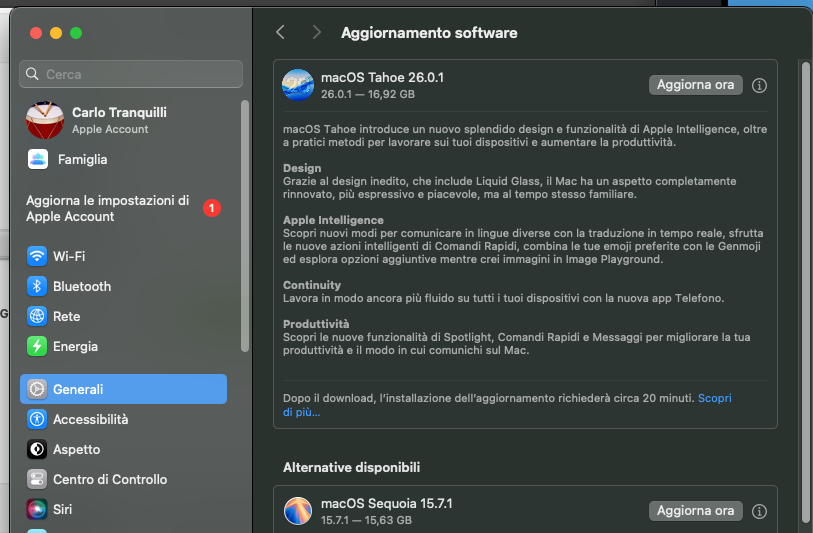Image resolution: width=813 pixels, height=533 pixels.
Task: Click the sidebar scrollbar
Action: 245,226
